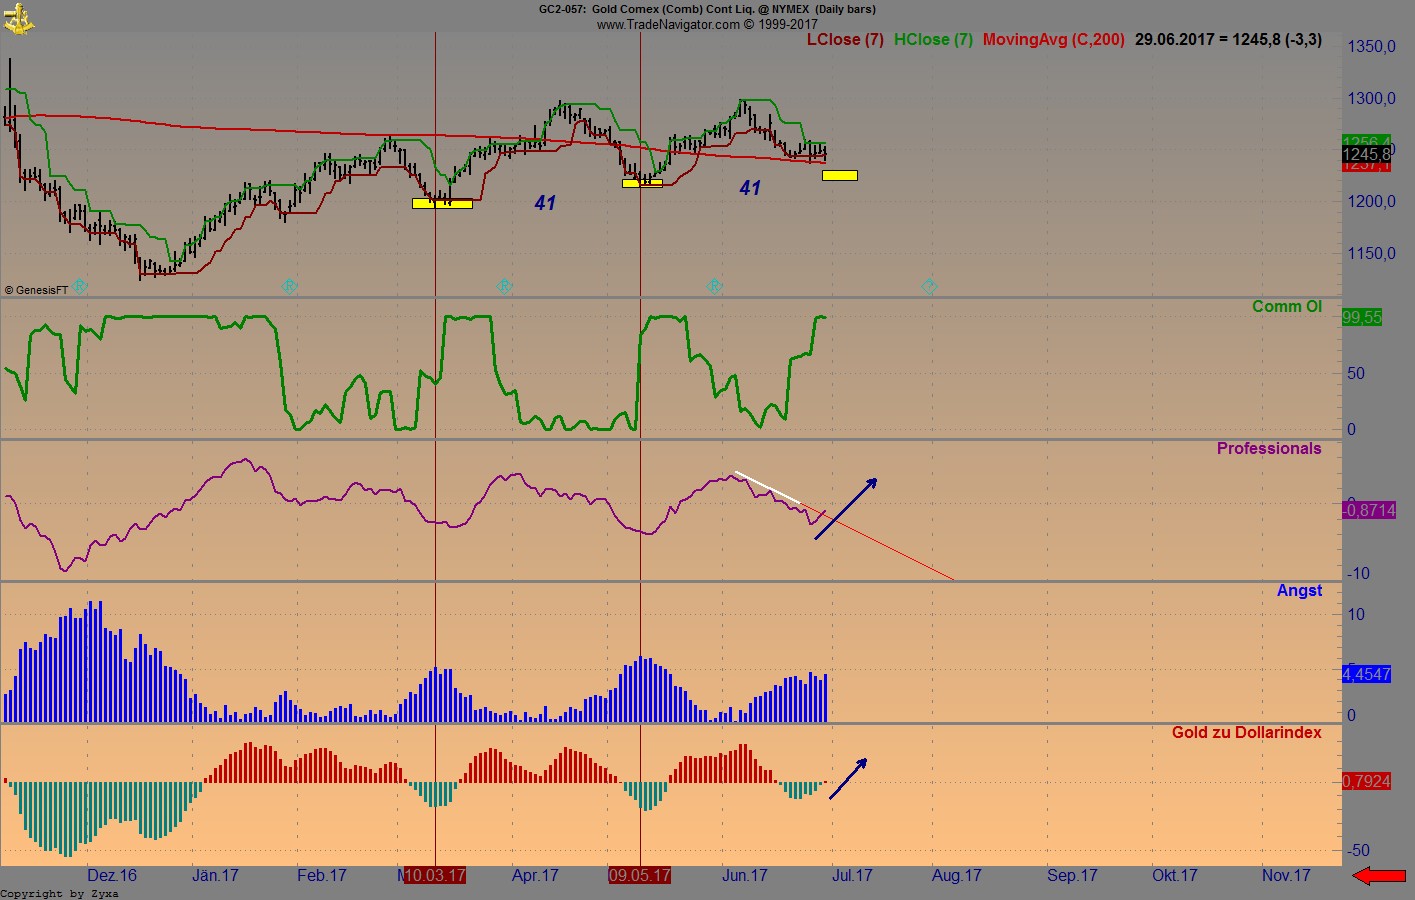The width and height of the screenshot is (1415, 900).
Task: Click the gold anchor logo icon
Action: click(19, 17)
